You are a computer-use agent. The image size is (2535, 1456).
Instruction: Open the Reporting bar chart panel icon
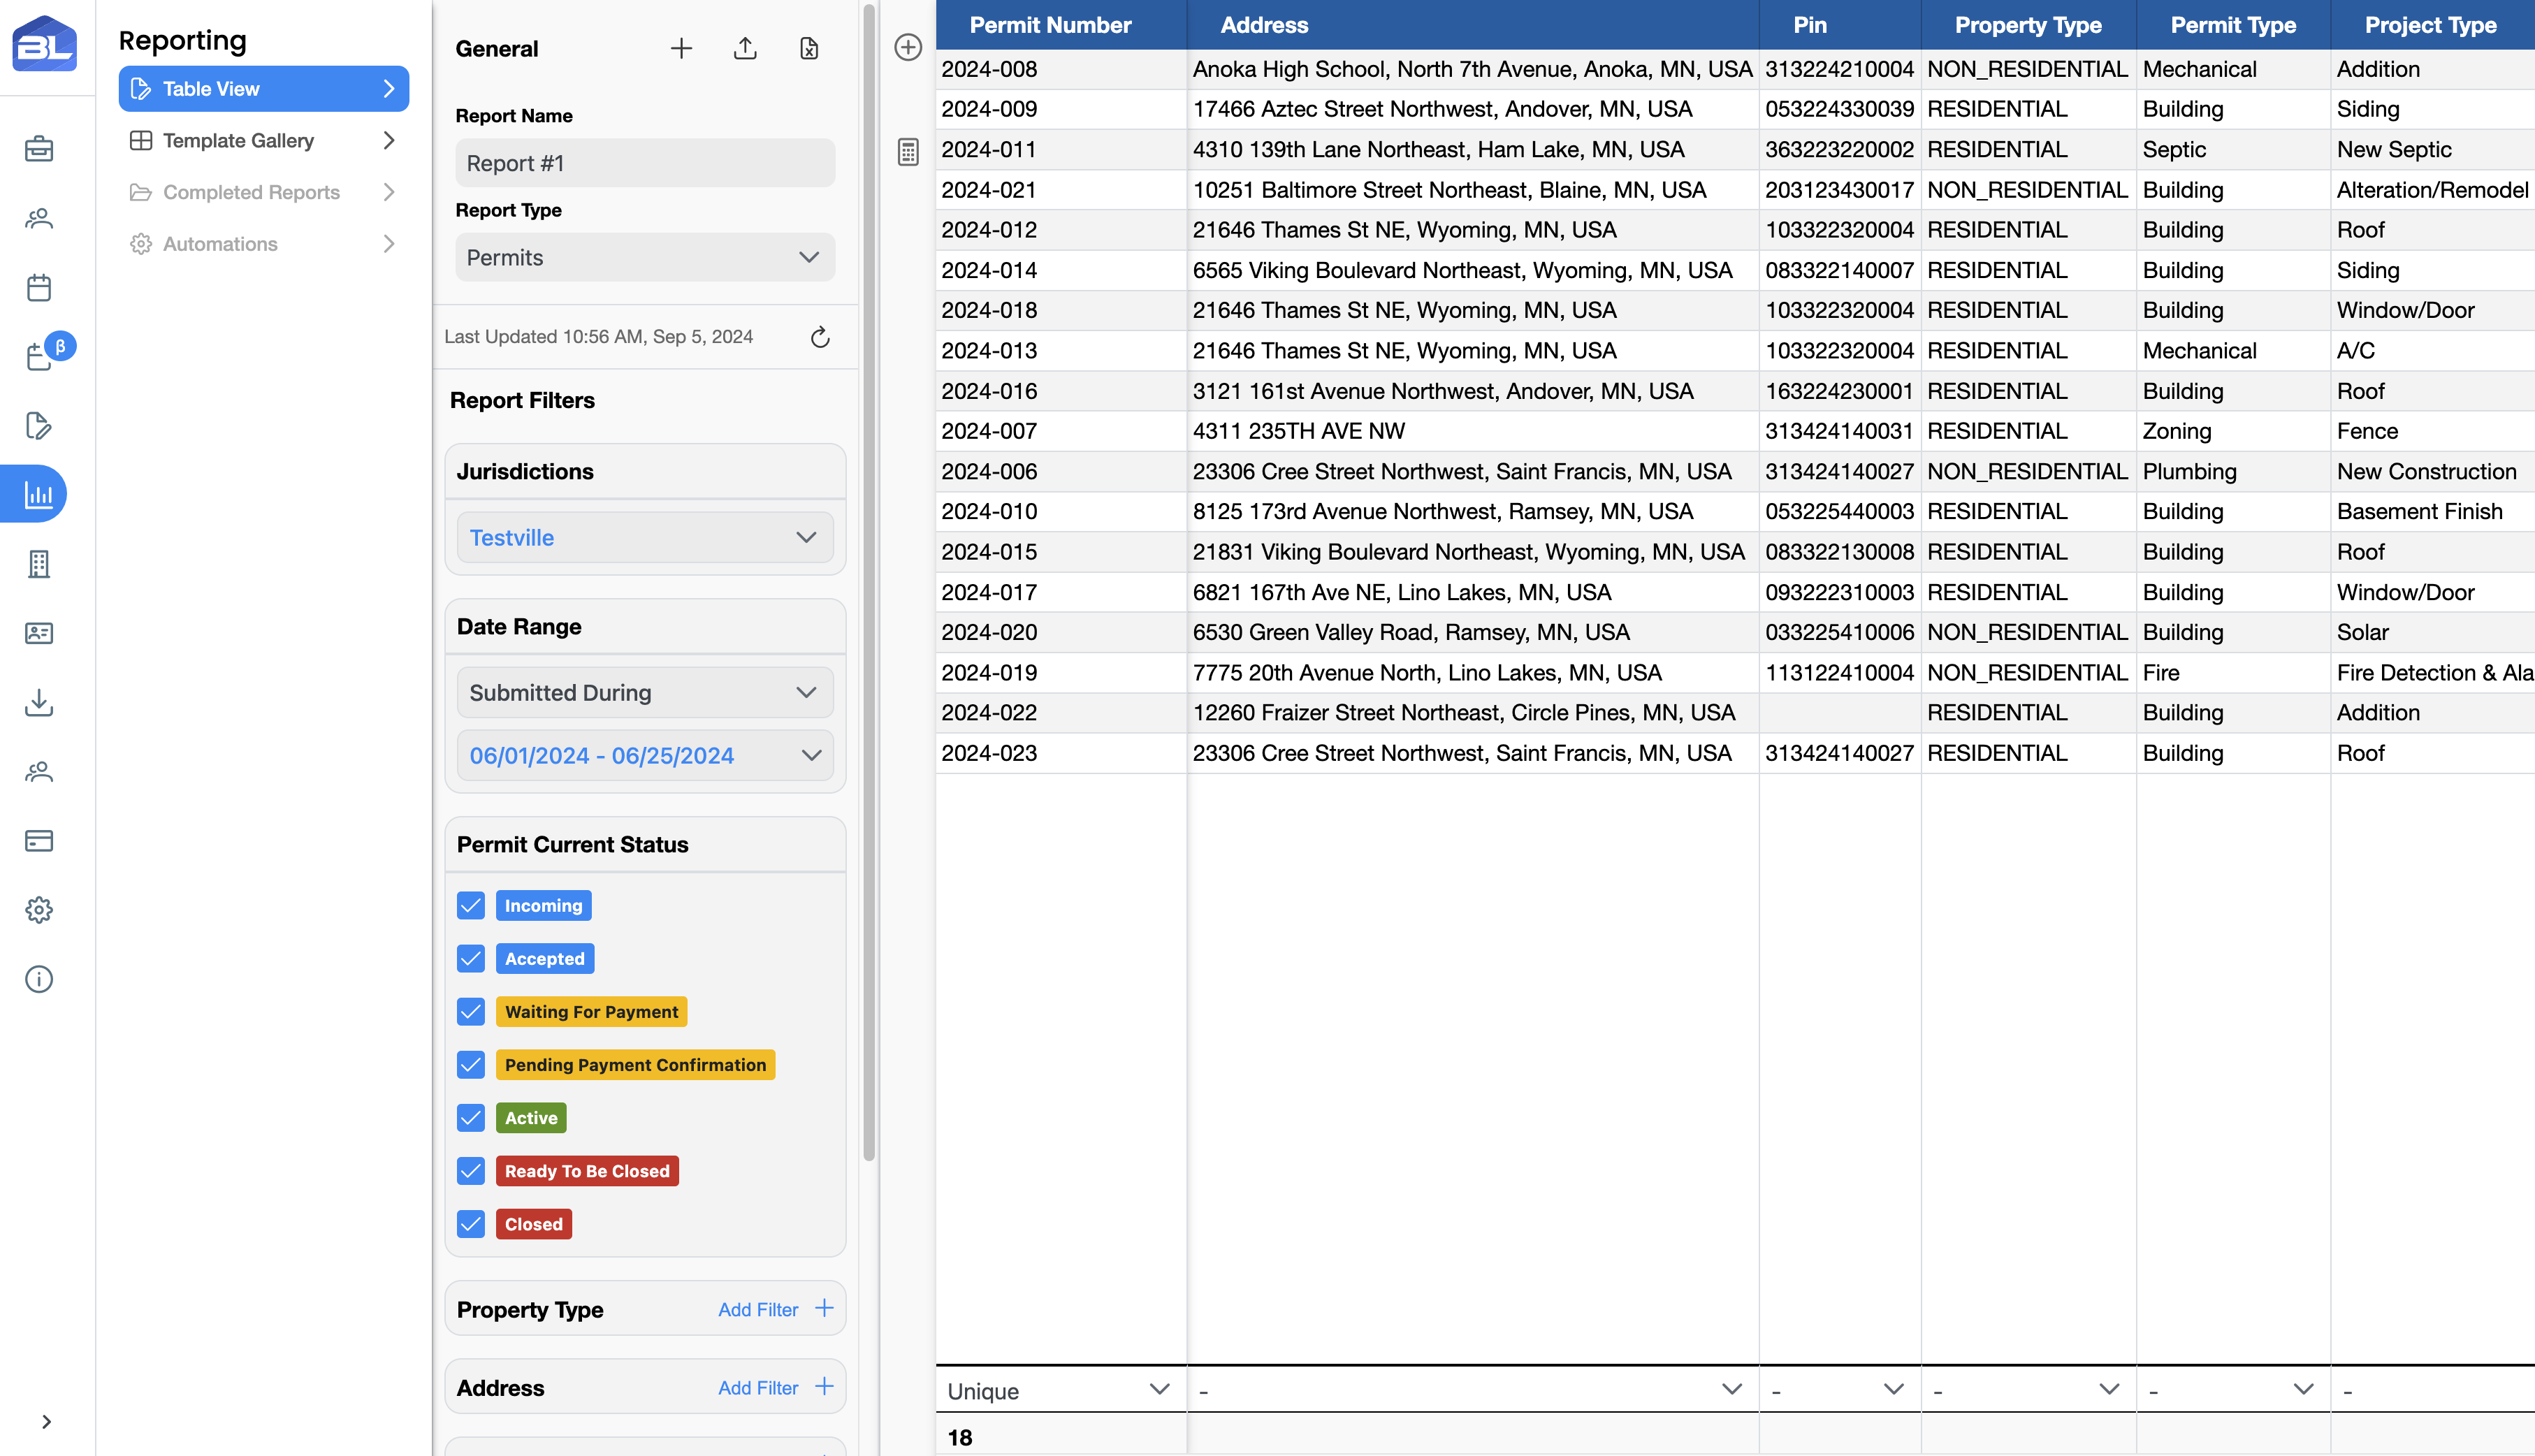click(38, 493)
